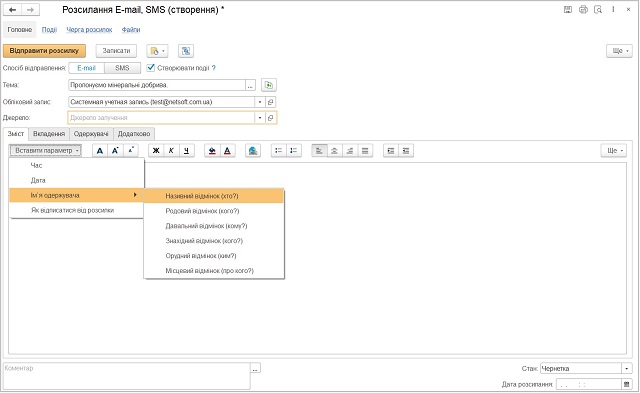
Task: Open the Тема ellipsis selection button
Action: (250, 85)
